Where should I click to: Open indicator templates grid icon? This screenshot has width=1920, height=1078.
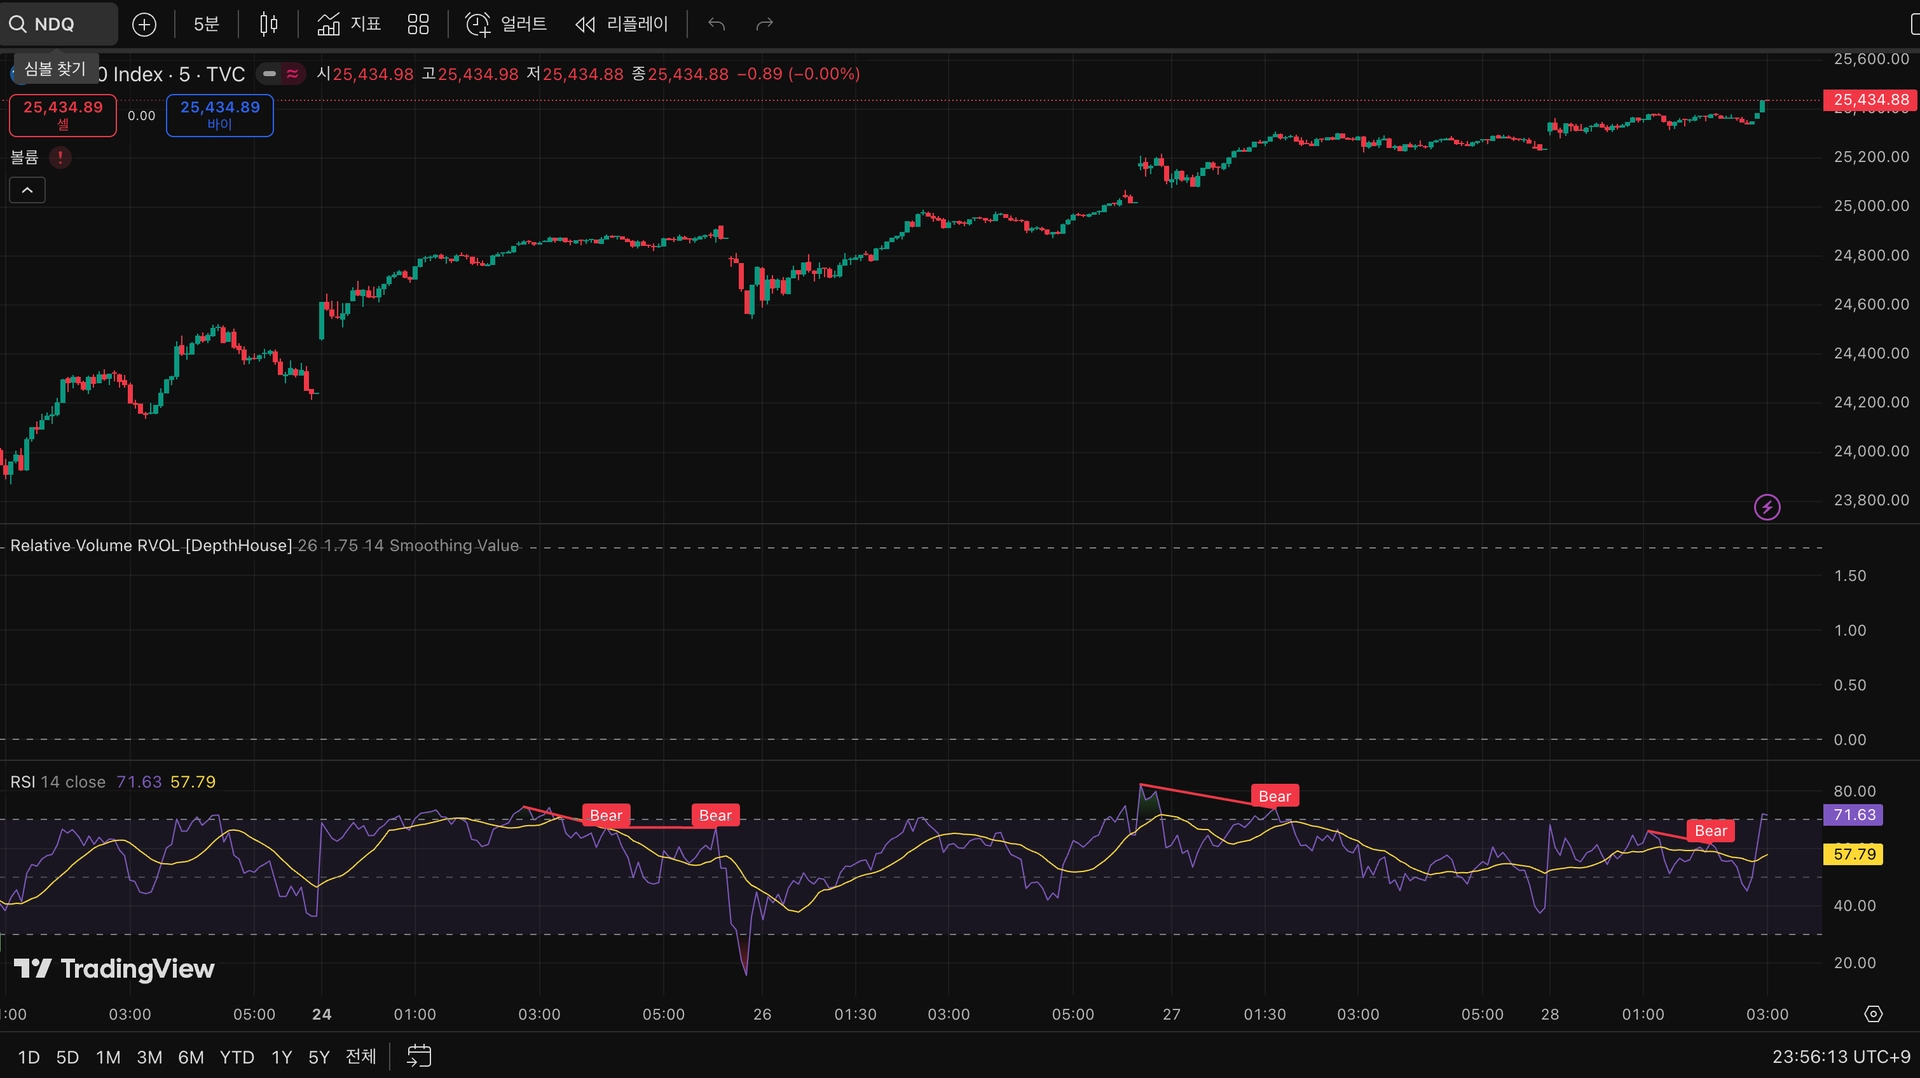tap(418, 24)
